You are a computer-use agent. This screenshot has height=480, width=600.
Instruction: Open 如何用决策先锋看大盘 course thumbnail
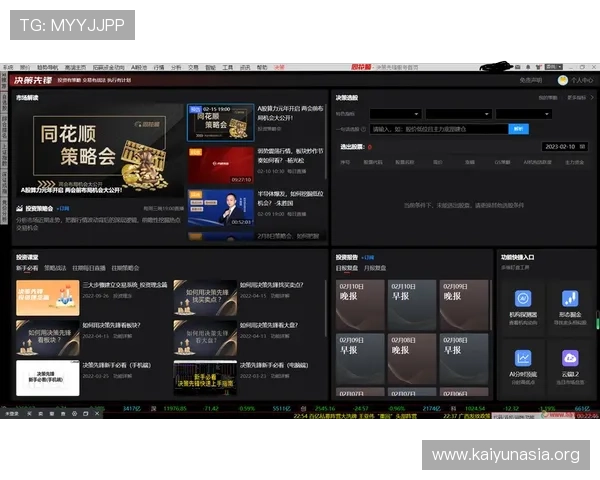tap(205, 338)
